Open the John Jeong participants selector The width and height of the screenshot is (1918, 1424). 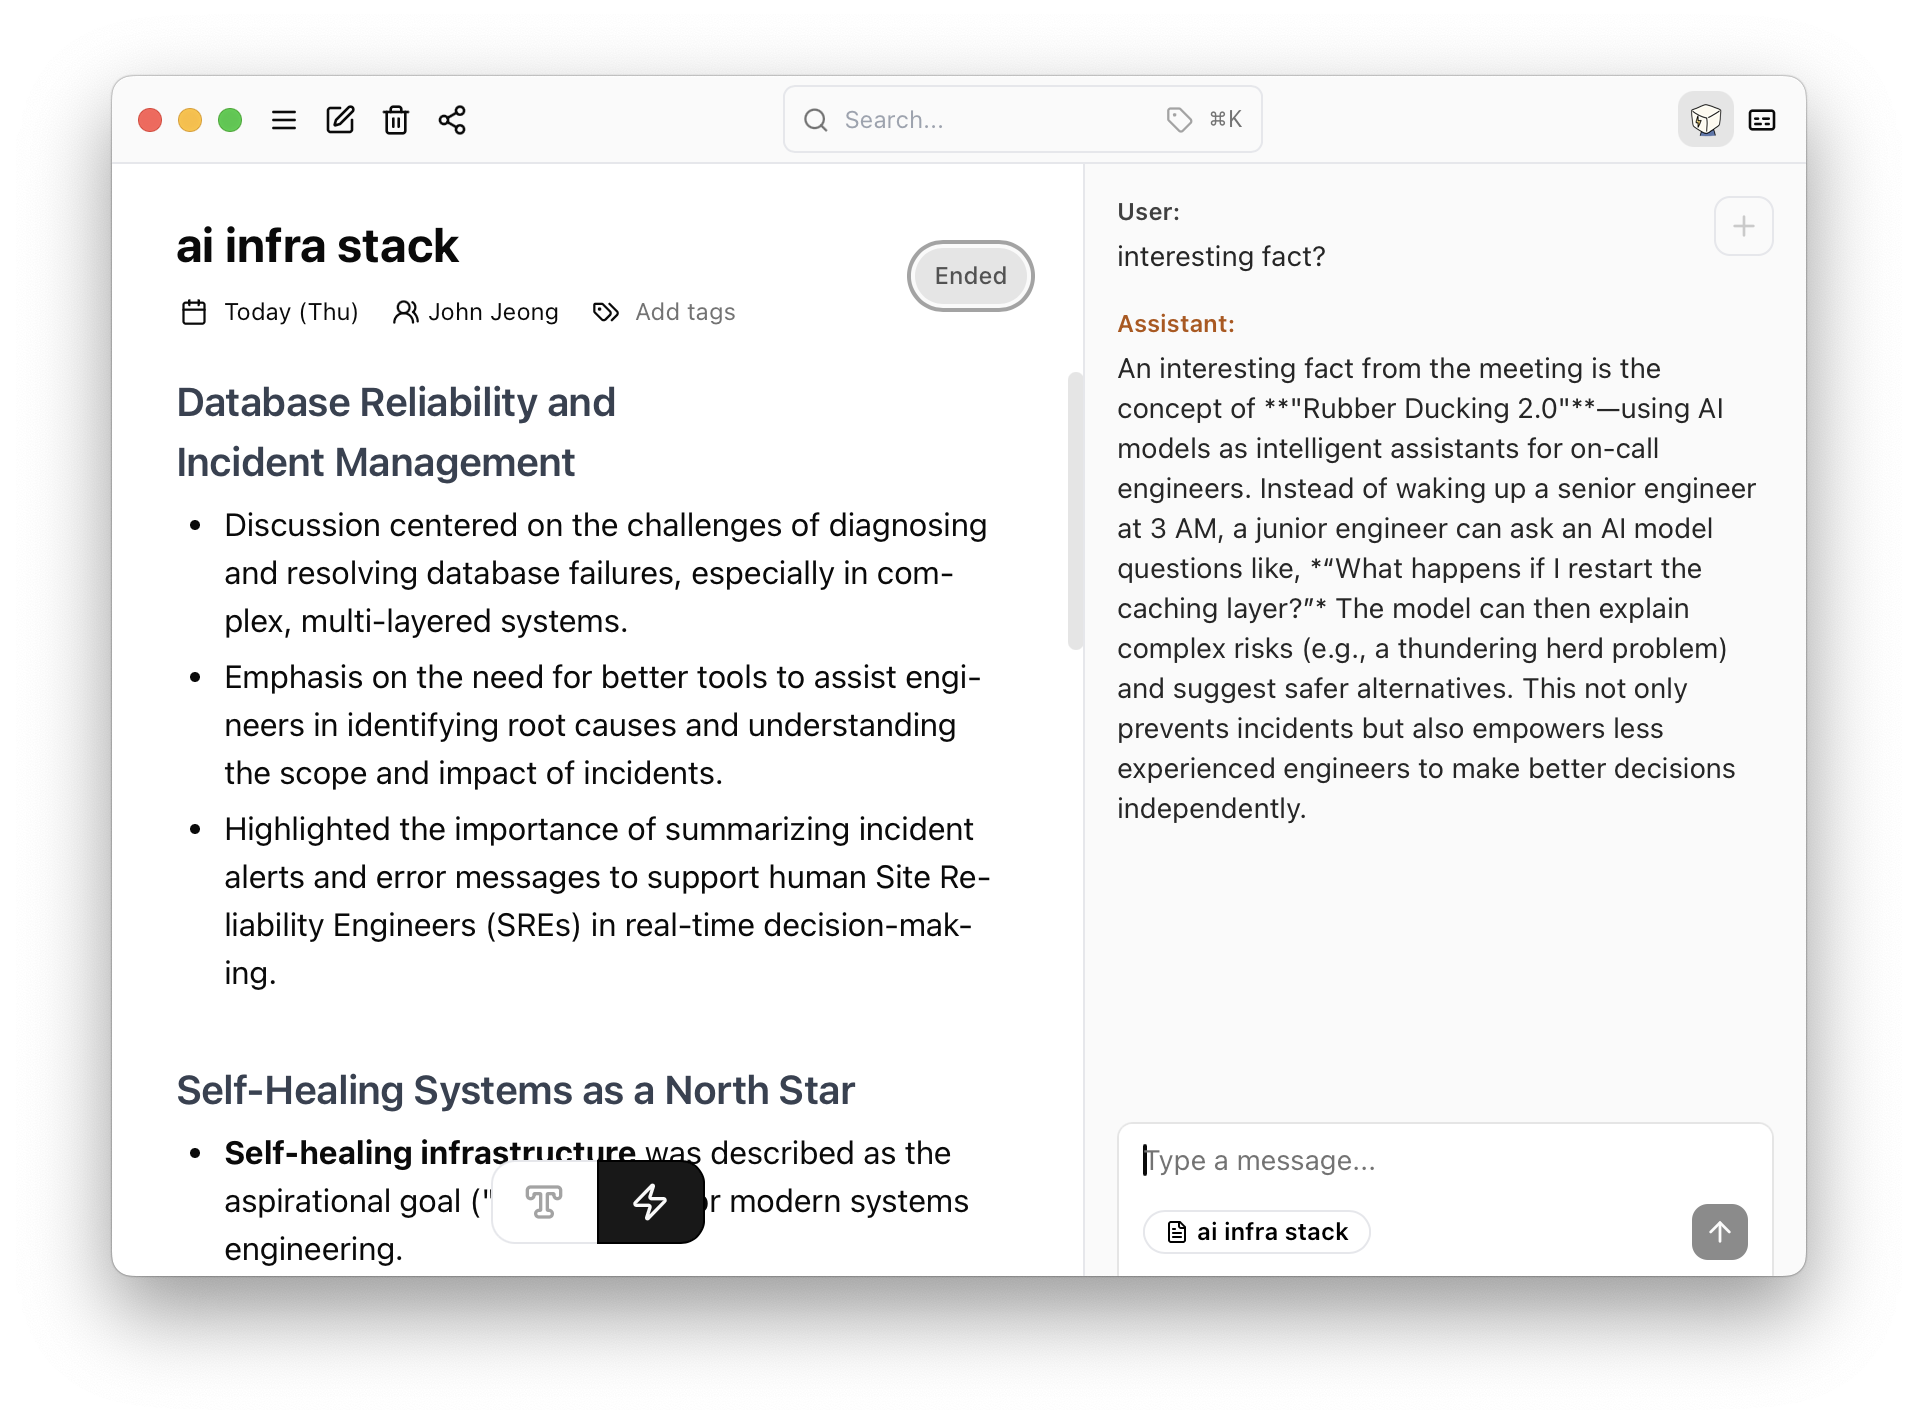(476, 312)
